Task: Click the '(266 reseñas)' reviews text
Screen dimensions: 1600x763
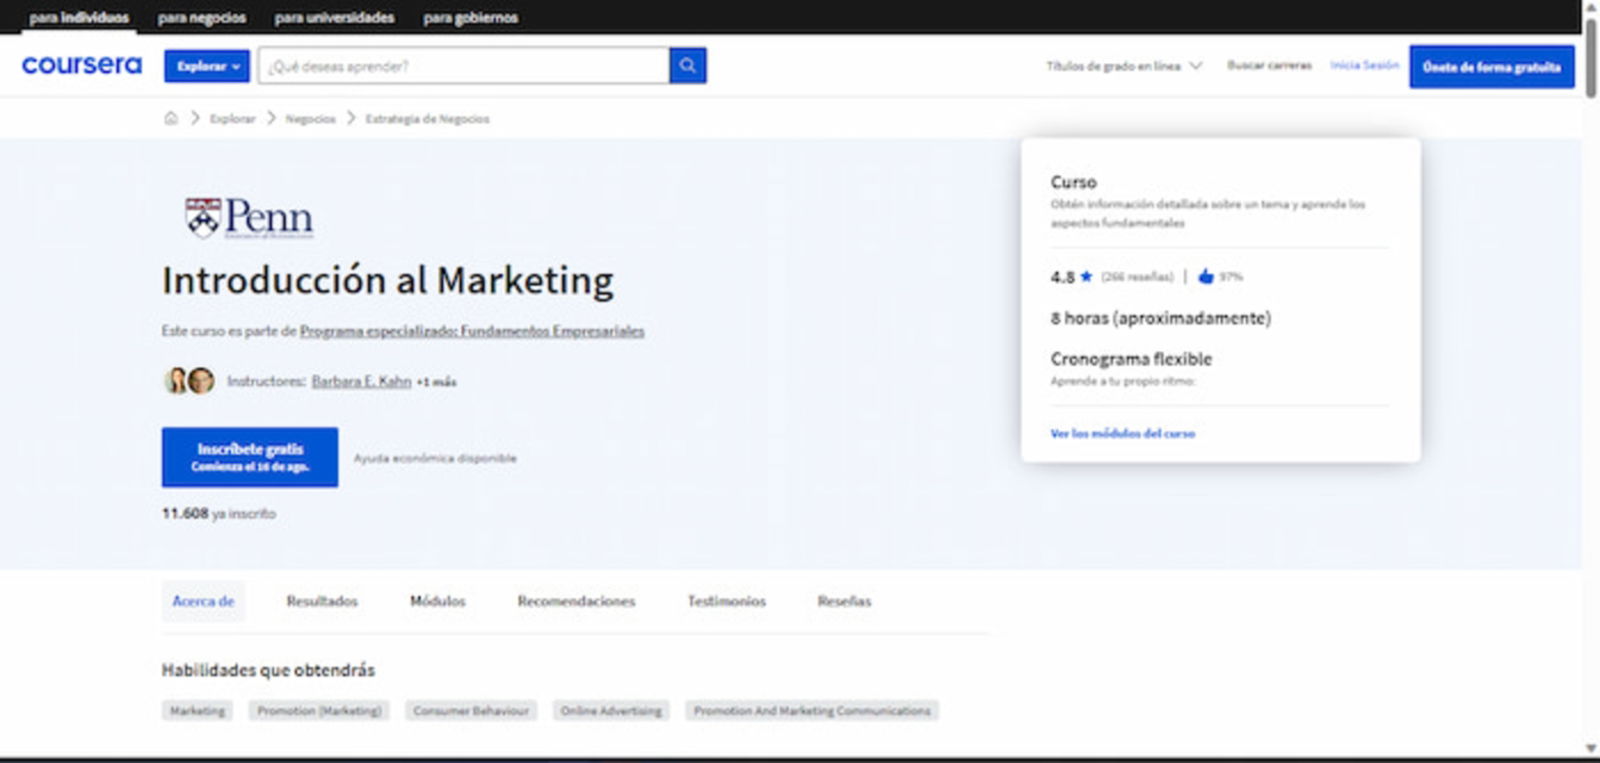Action: 1137,277
